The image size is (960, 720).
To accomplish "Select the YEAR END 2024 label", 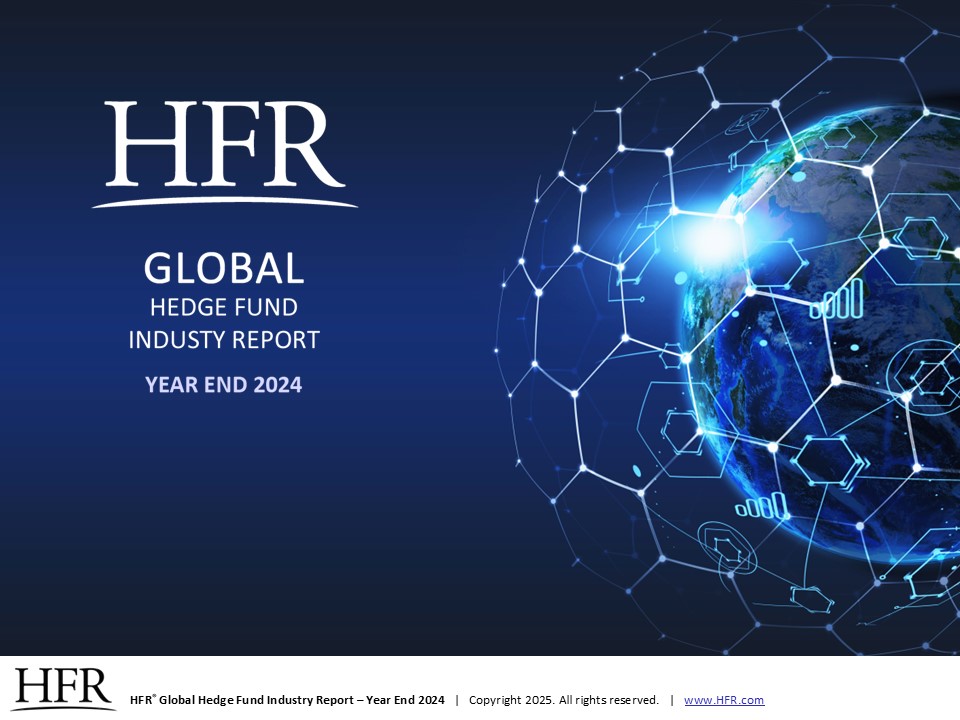I will coord(225,383).
